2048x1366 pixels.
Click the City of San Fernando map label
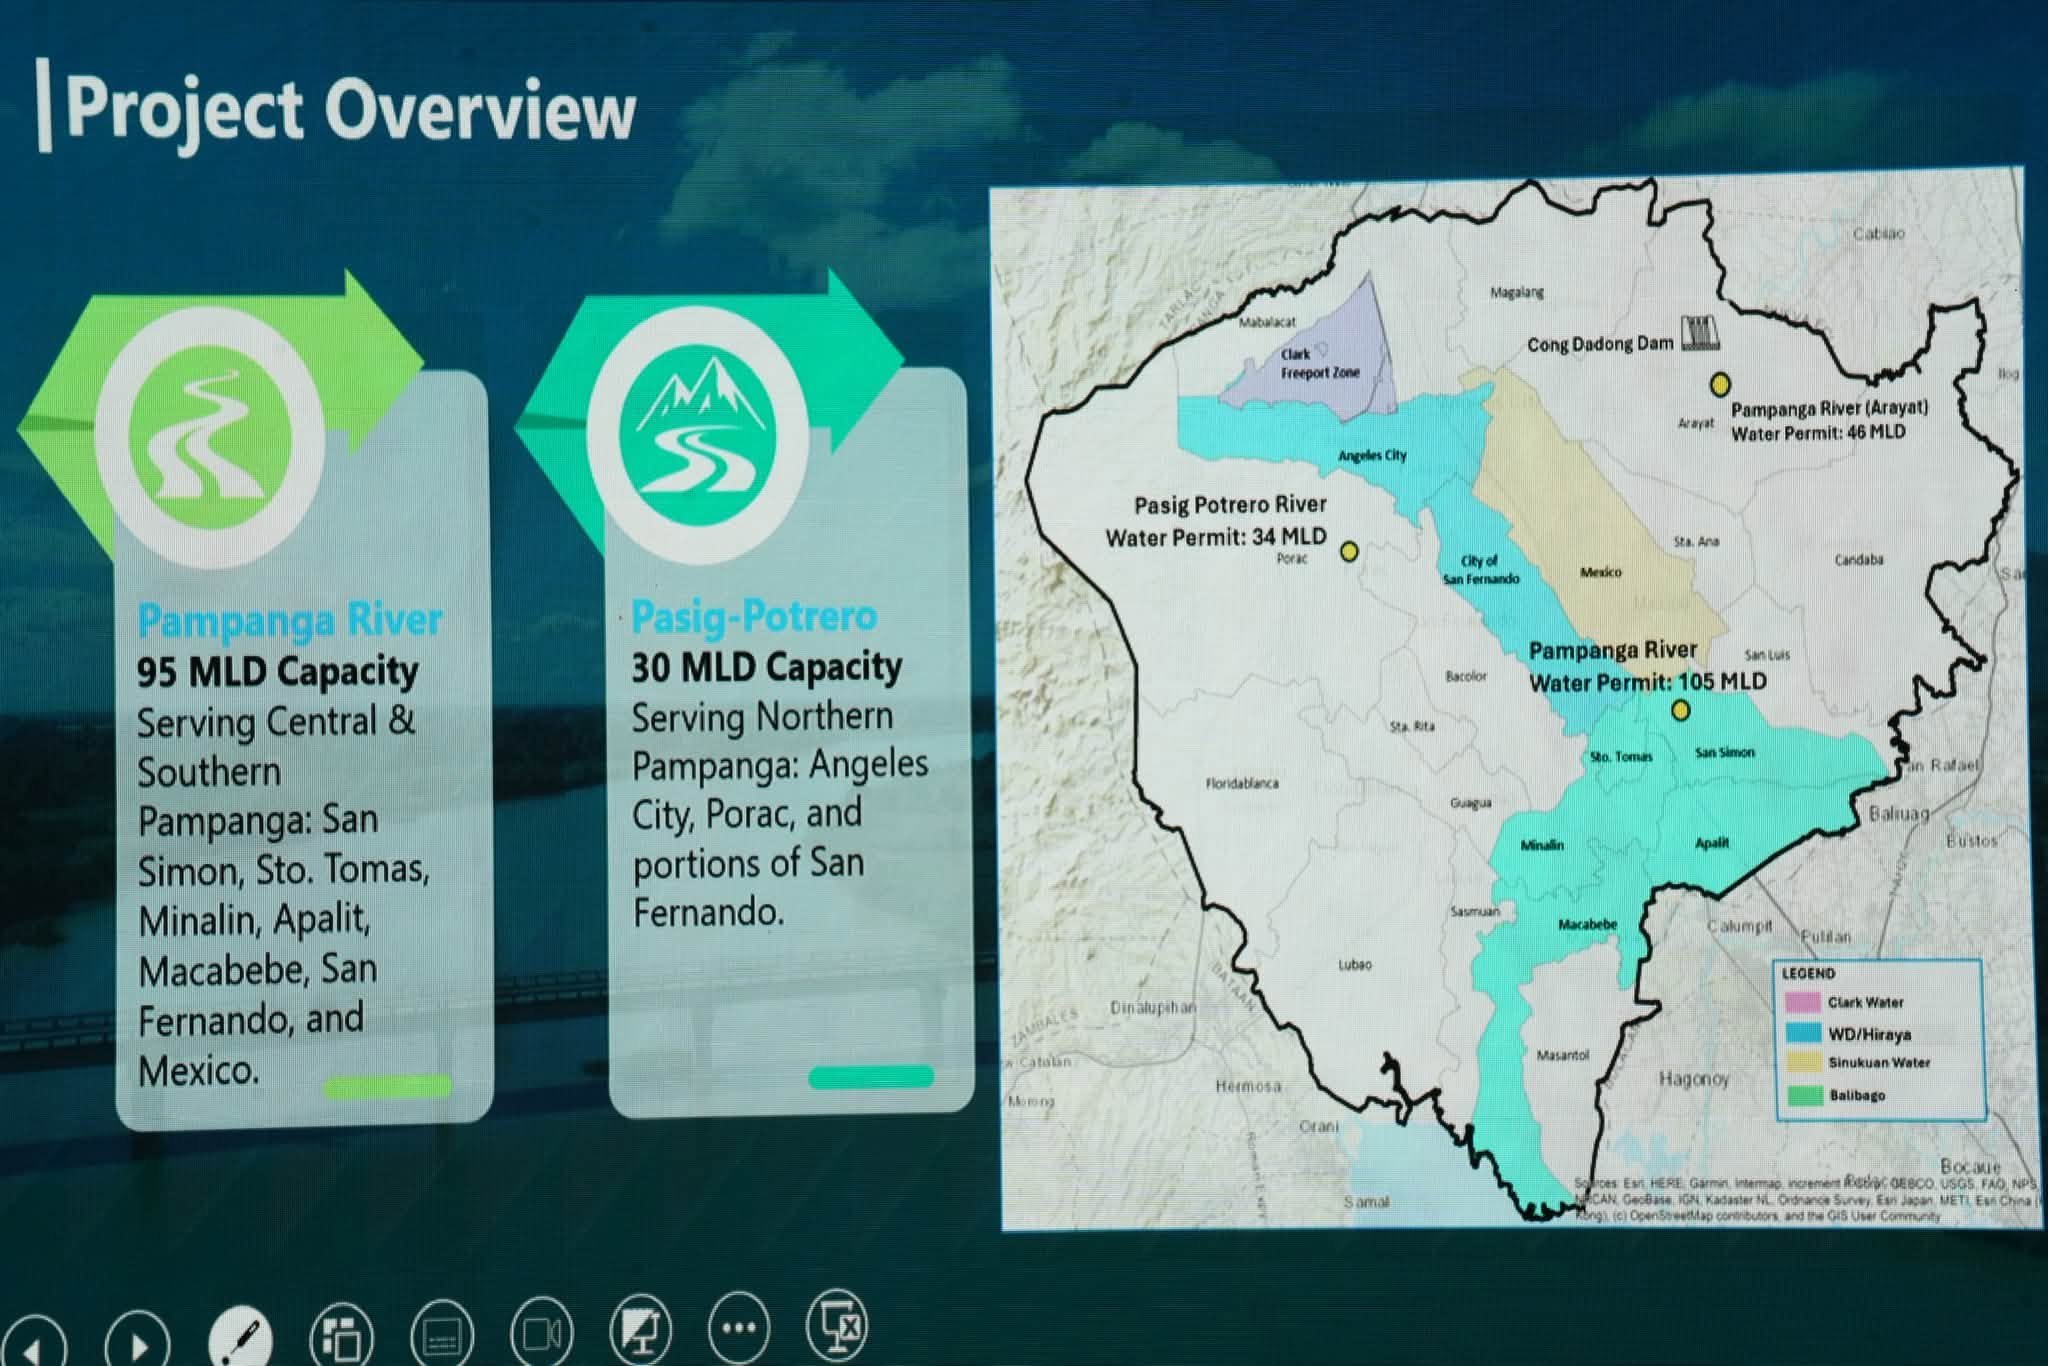(x=1481, y=570)
